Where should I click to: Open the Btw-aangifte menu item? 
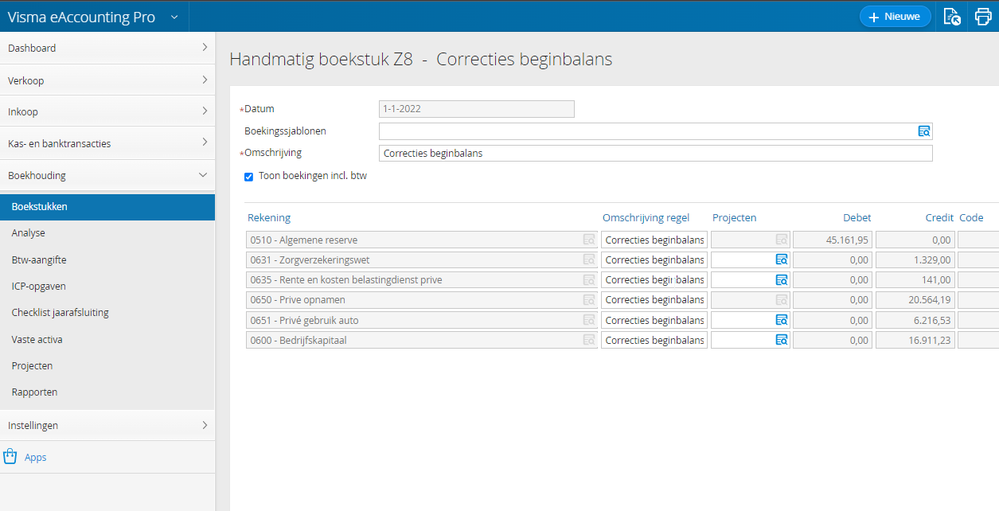pos(39,259)
